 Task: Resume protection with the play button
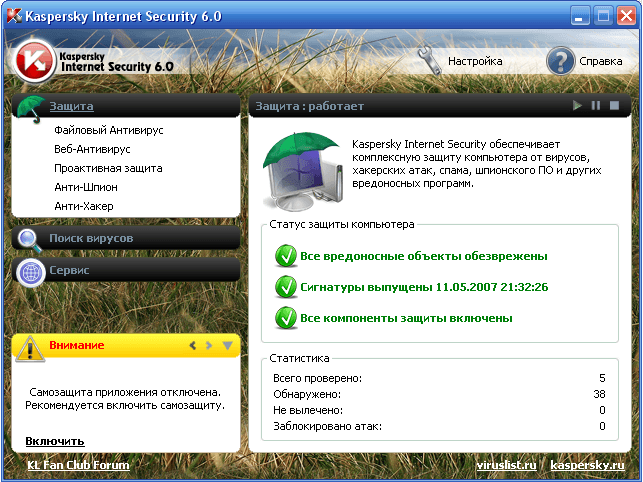577,106
